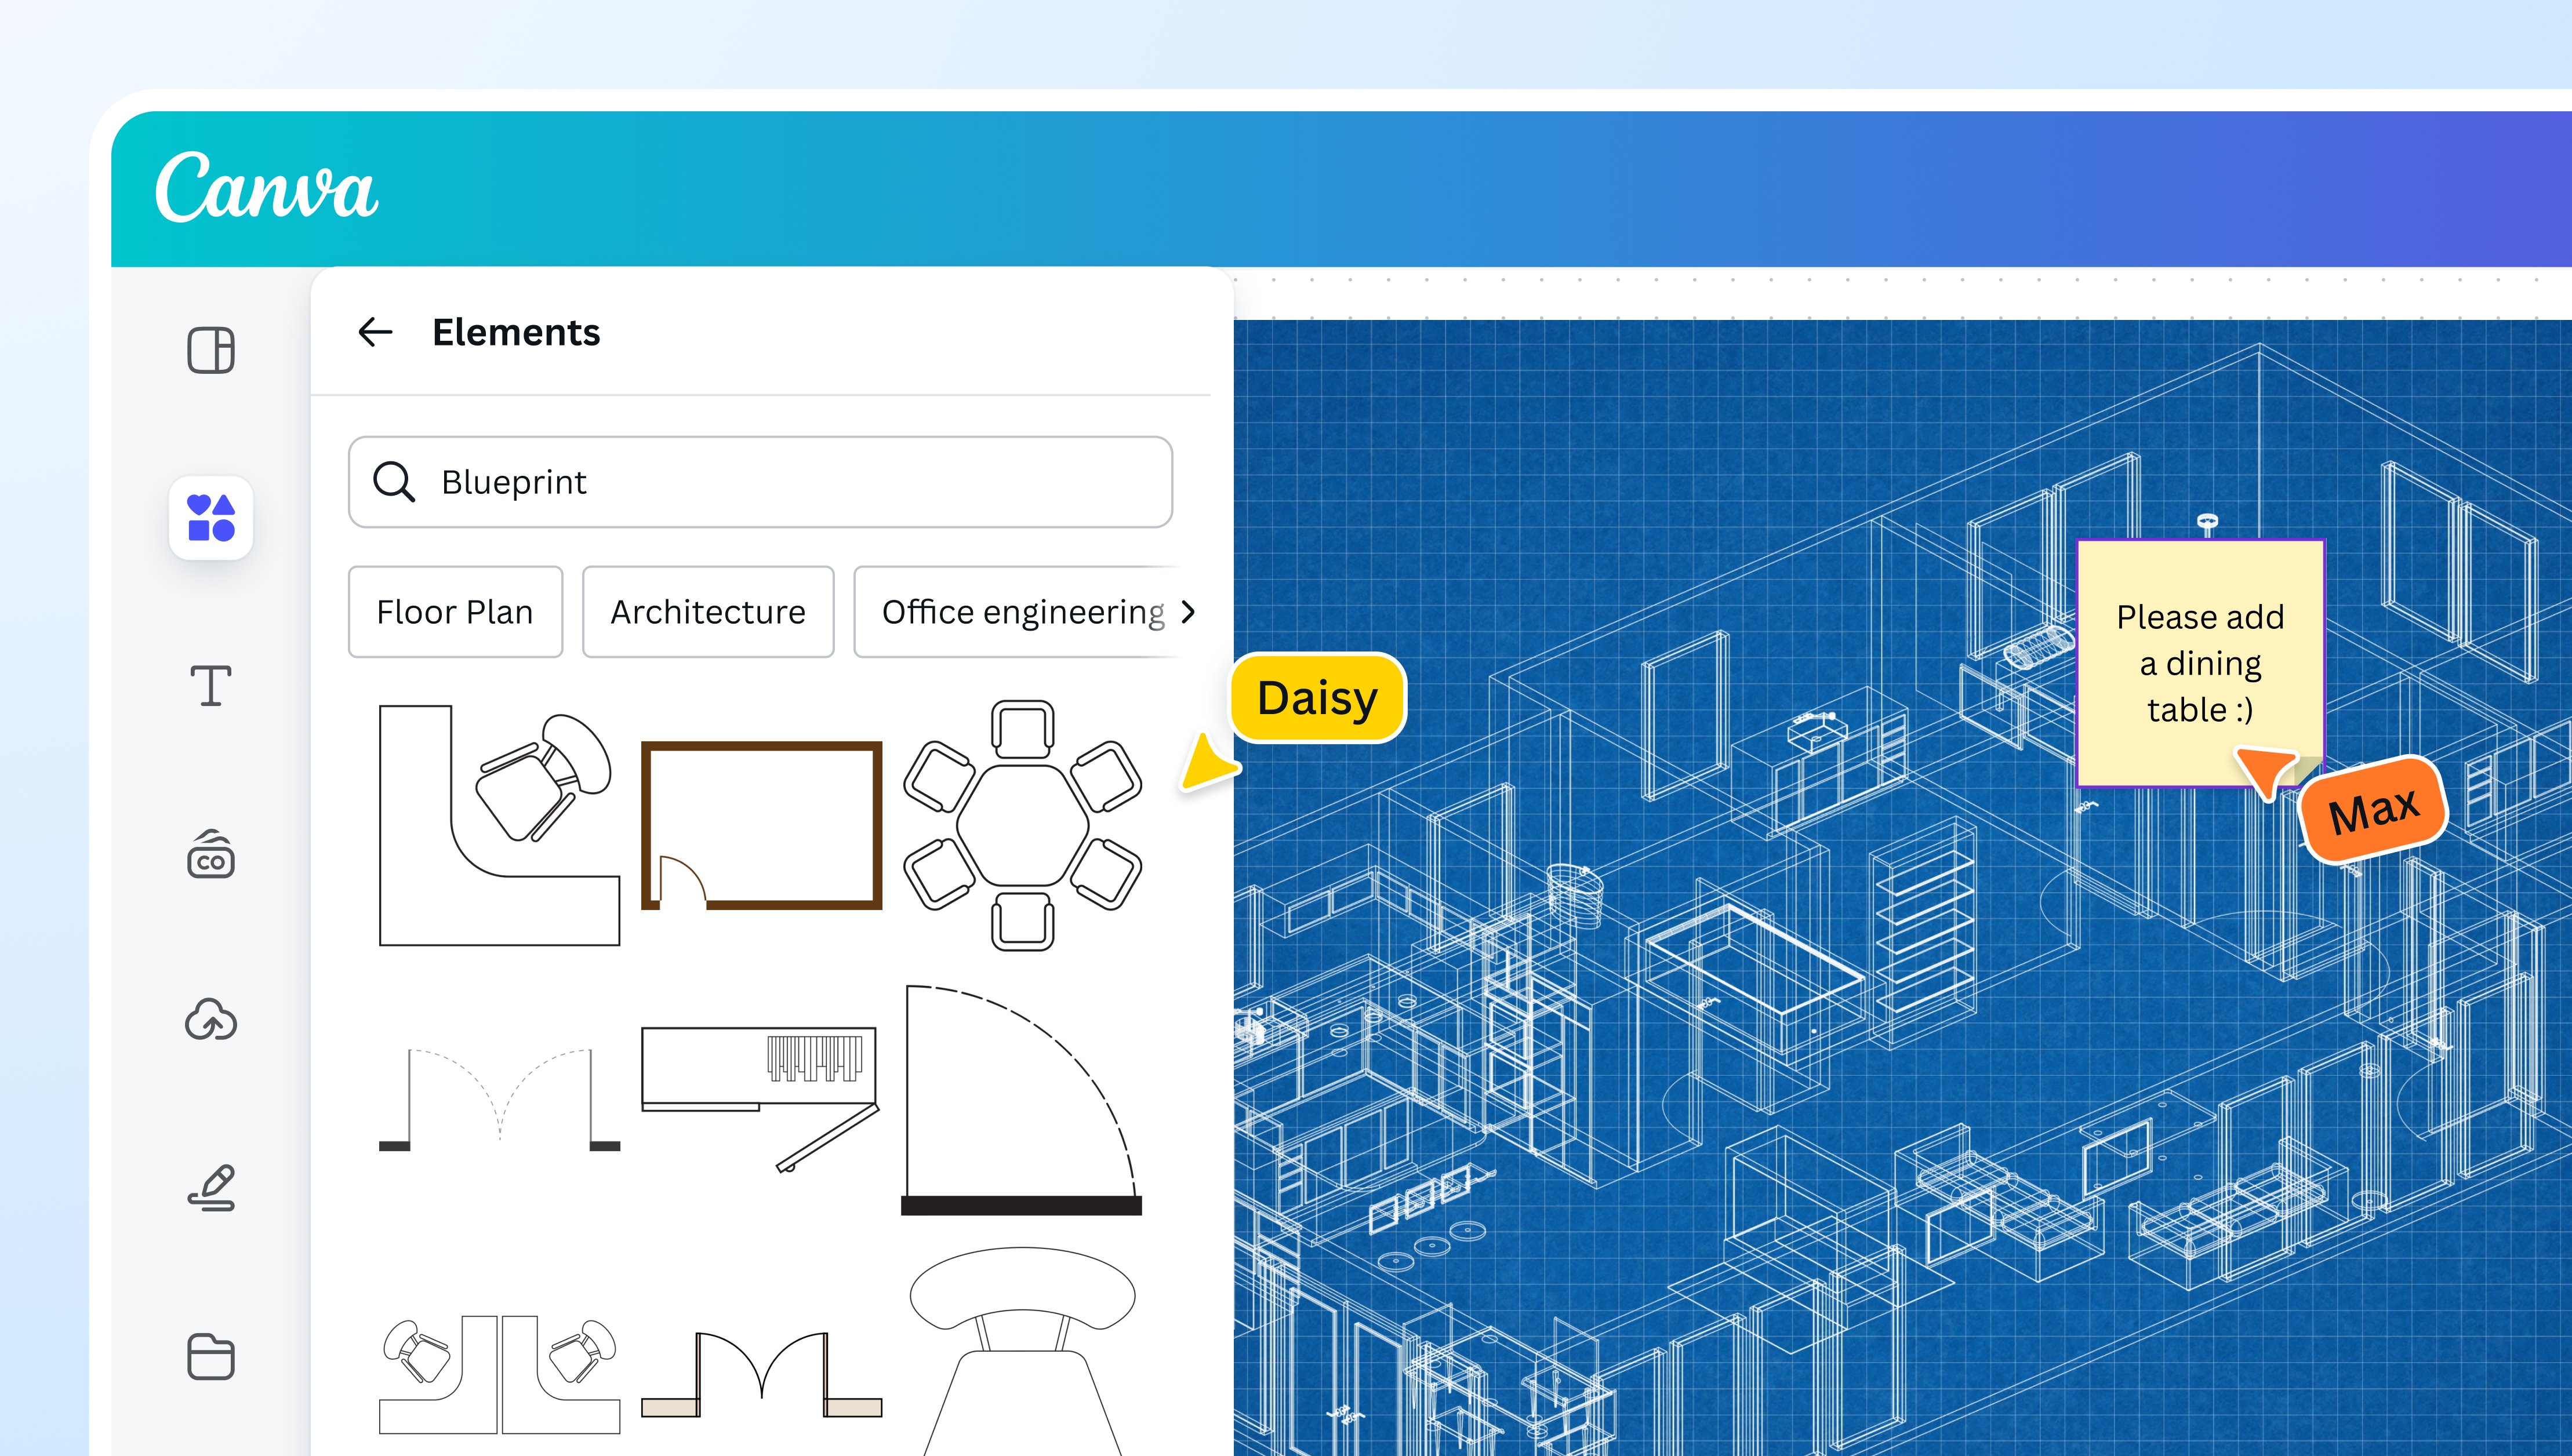
Task: Click the yellow sticky note comment
Action: point(2199,662)
